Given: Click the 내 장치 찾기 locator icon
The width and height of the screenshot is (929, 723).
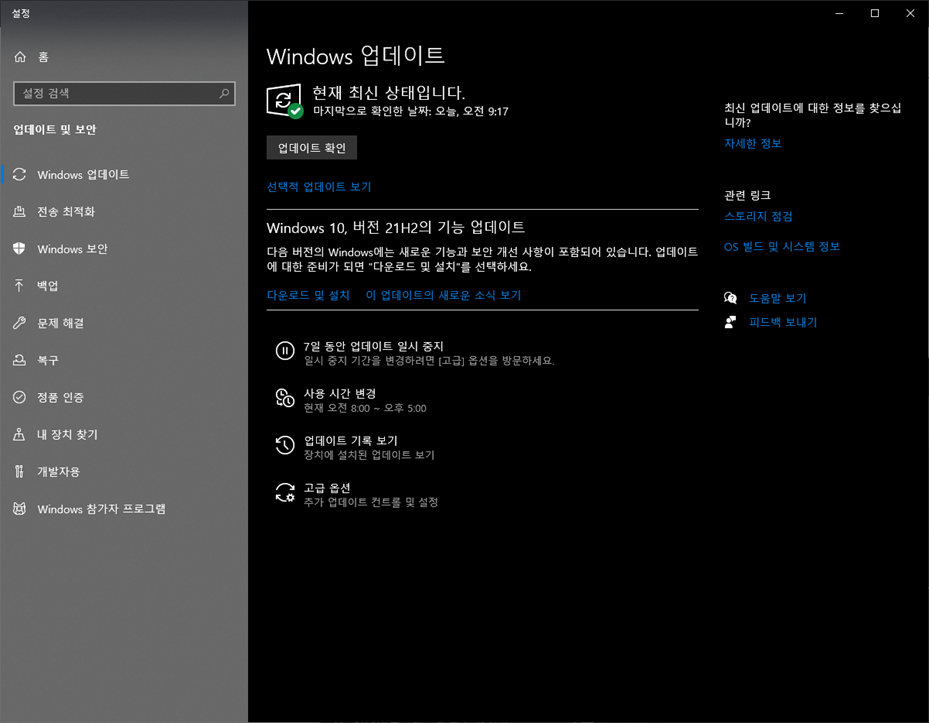Looking at the screenshot, I should (20, 434).
